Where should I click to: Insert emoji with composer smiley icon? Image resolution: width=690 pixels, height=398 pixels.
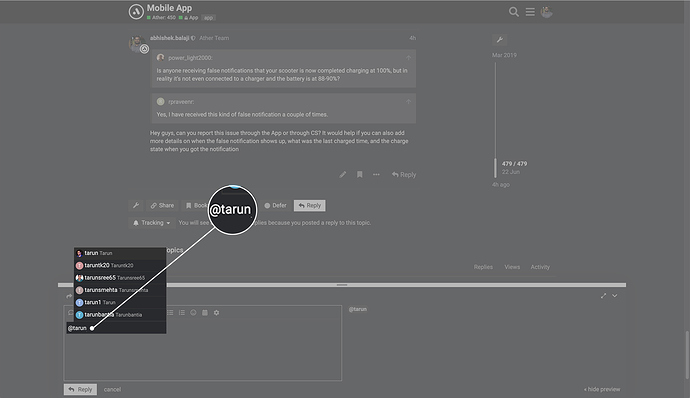point(193,313)
